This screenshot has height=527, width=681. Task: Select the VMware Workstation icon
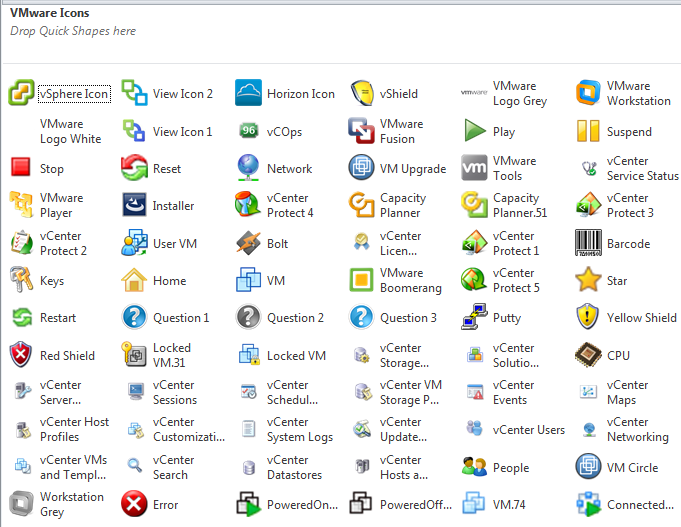(588, 93)
